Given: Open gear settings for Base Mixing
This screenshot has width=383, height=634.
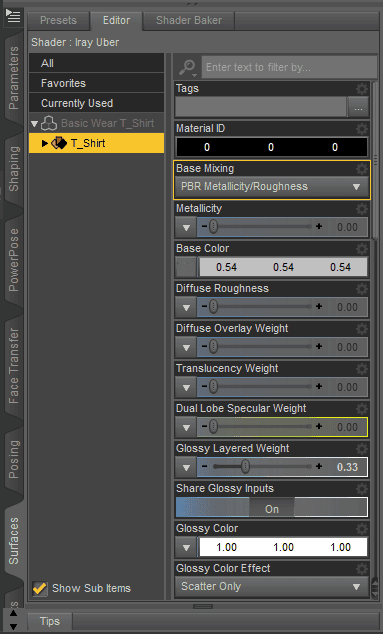Looking at the screenshot, I should point(362,169).
